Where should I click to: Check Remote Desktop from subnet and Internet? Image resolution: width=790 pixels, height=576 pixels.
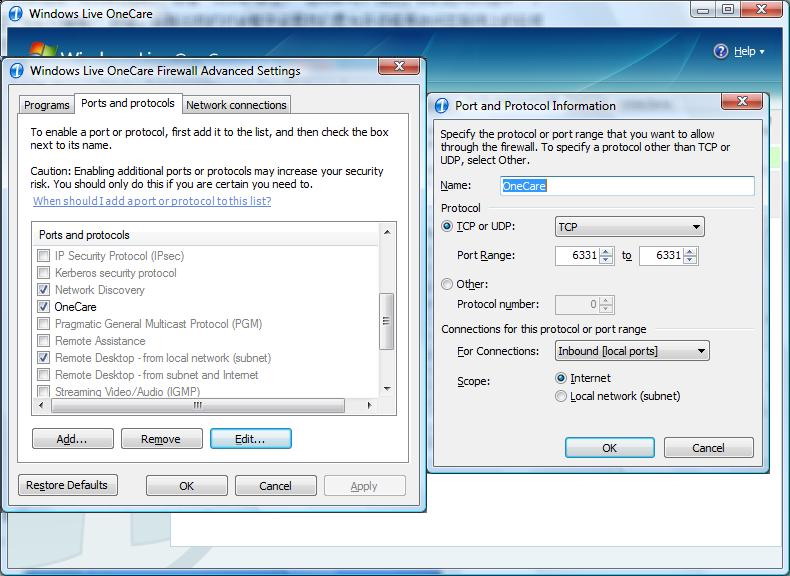44,375
